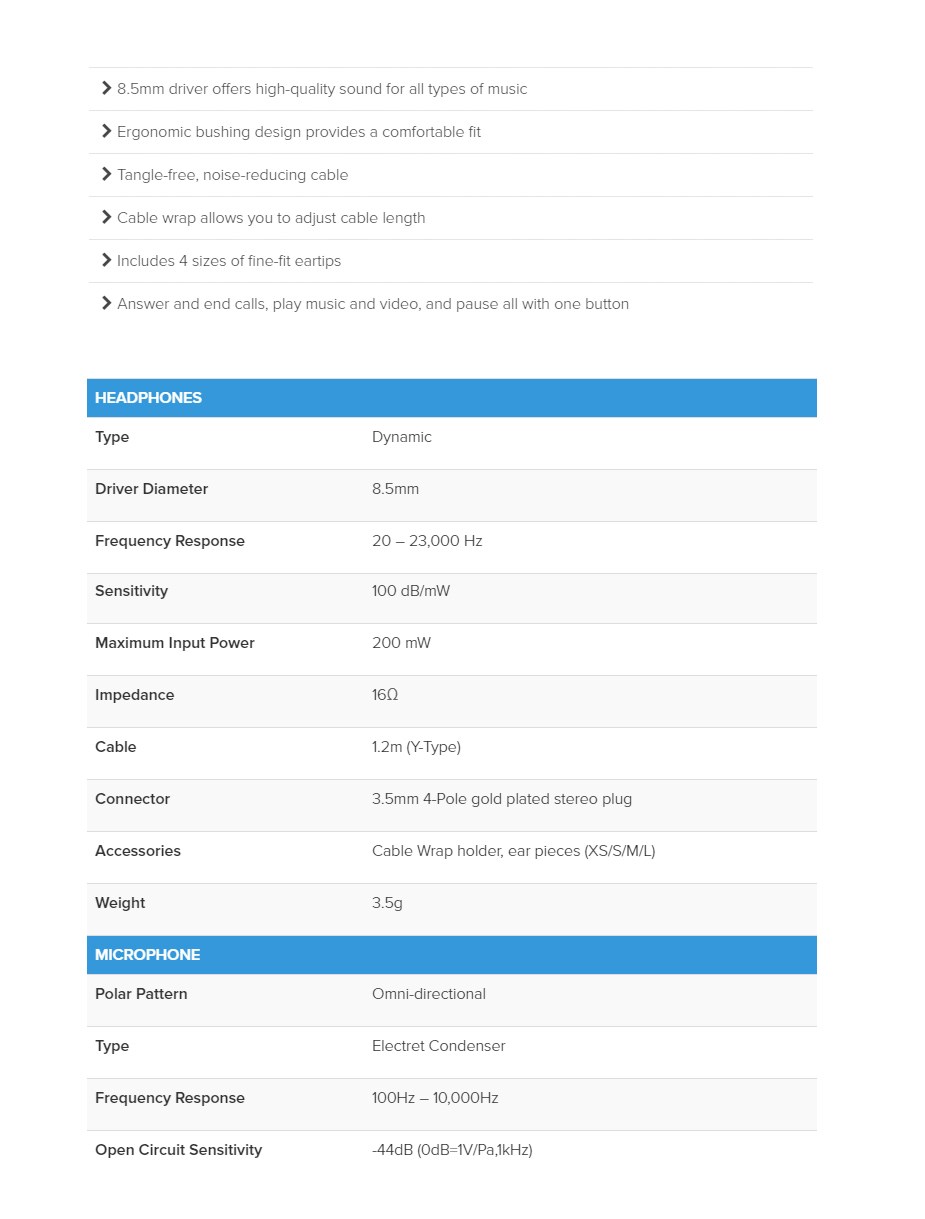925x1219 pixels.
Task: Click the Impedance 16Ω value
Action: tap(385, 695)
